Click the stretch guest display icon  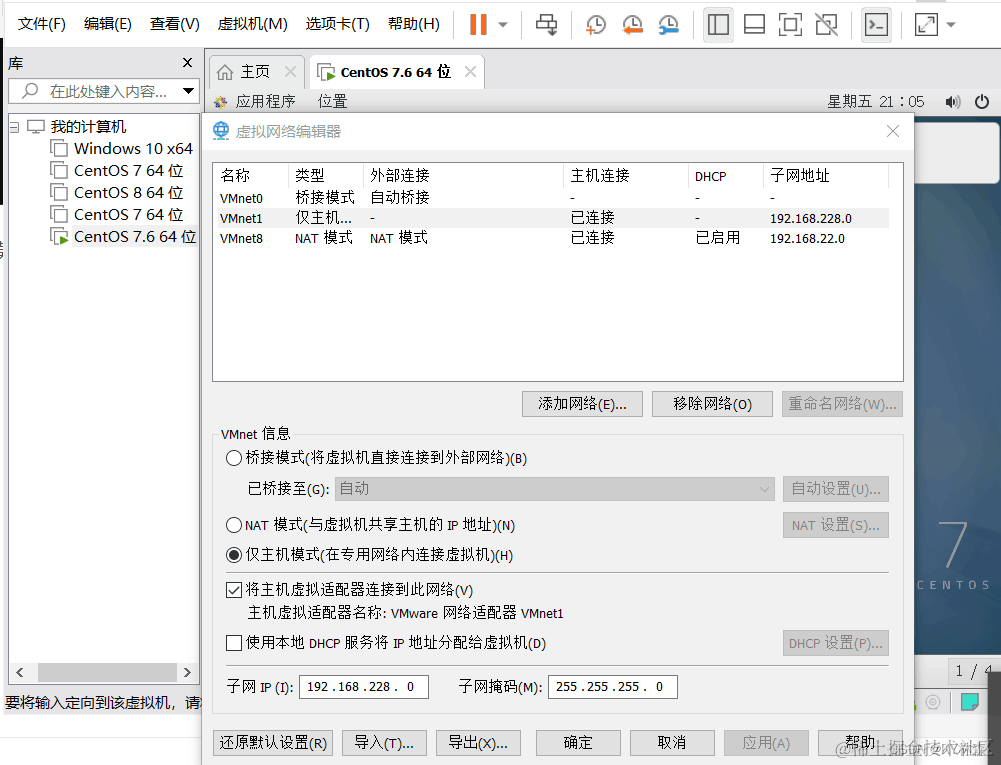(x=926, y=25)
